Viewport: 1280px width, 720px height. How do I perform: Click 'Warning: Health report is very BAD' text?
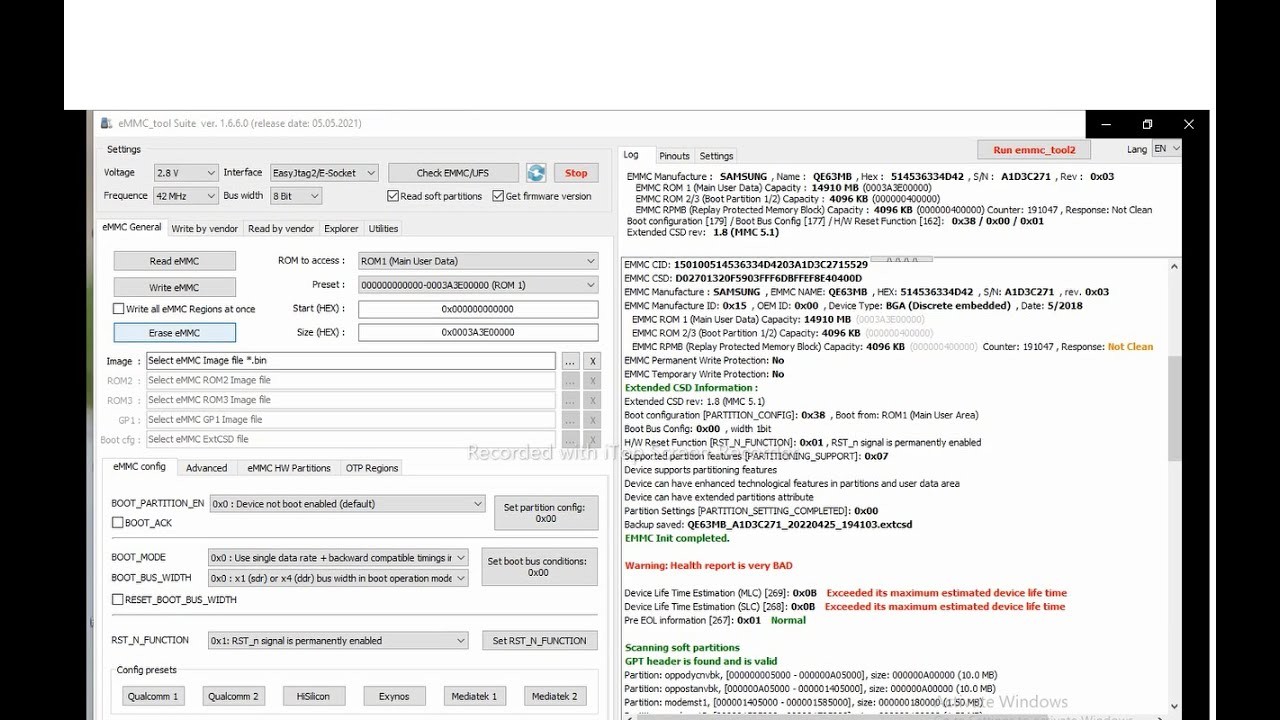pos(708,566)
